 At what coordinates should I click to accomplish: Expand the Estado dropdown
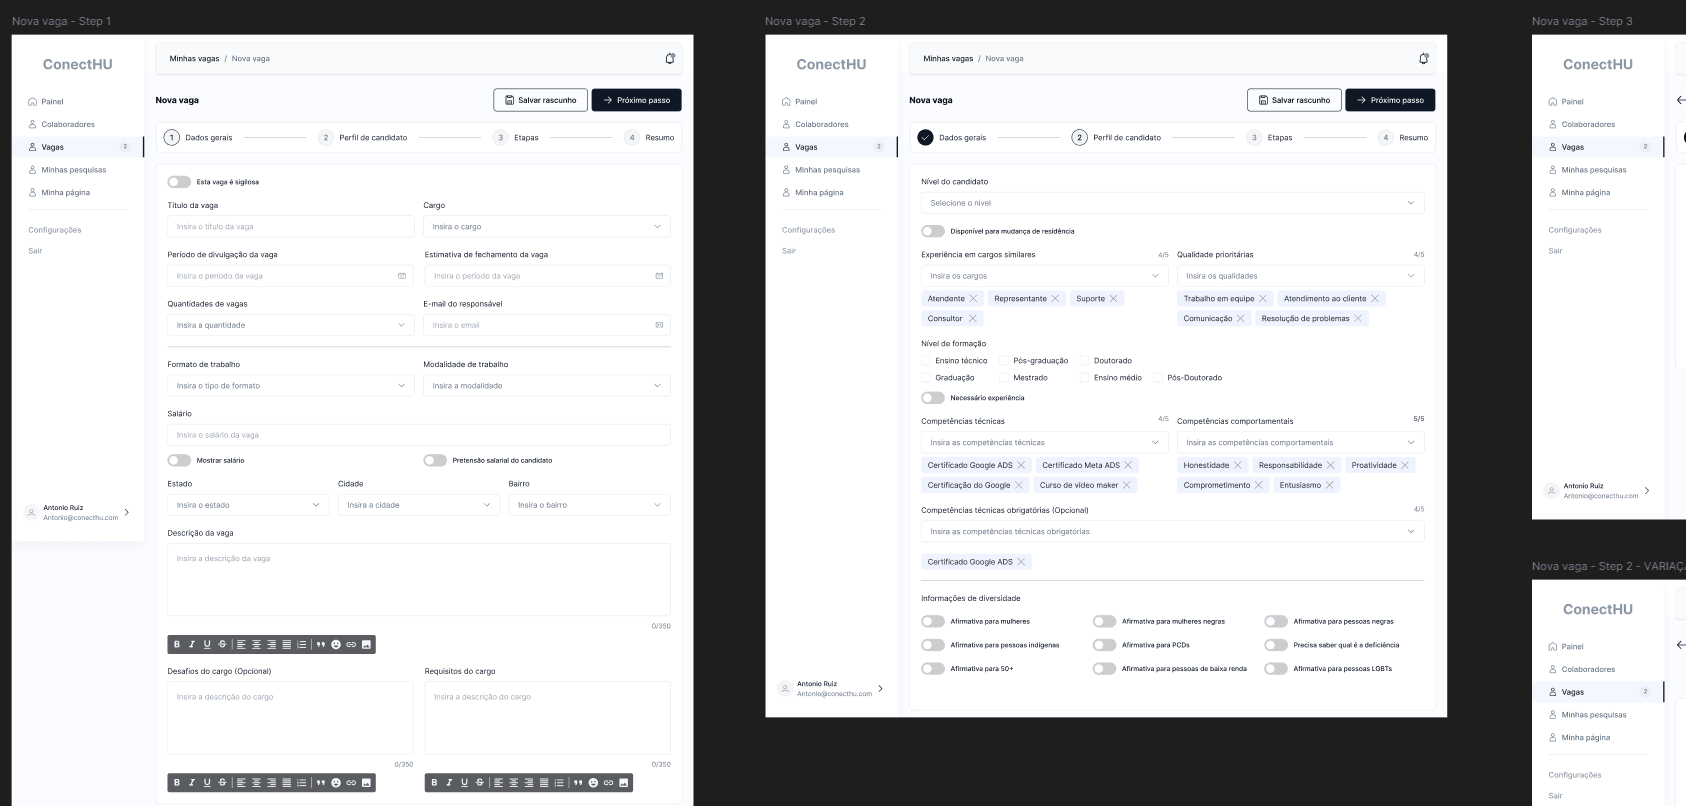coord(248,505)
